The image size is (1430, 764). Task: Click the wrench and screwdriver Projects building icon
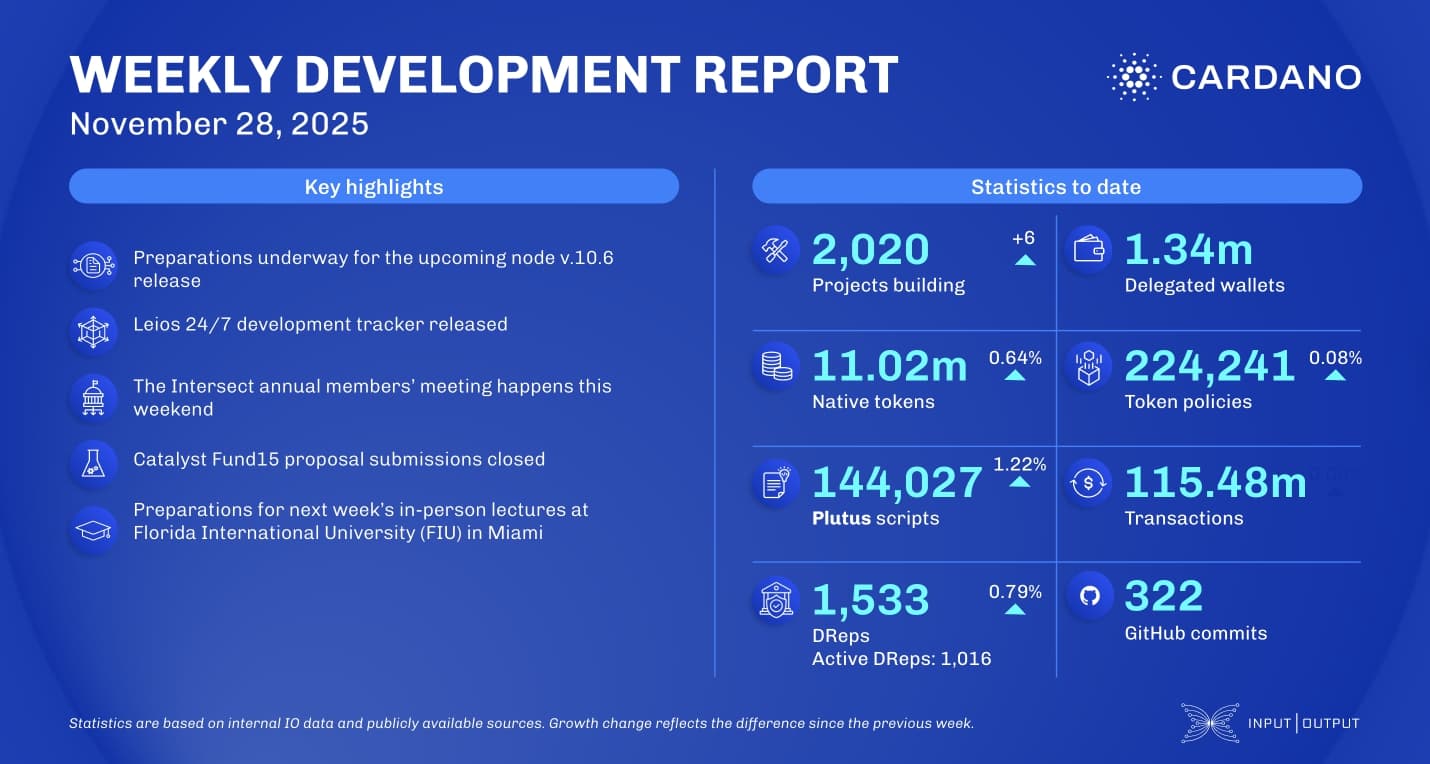774,249
